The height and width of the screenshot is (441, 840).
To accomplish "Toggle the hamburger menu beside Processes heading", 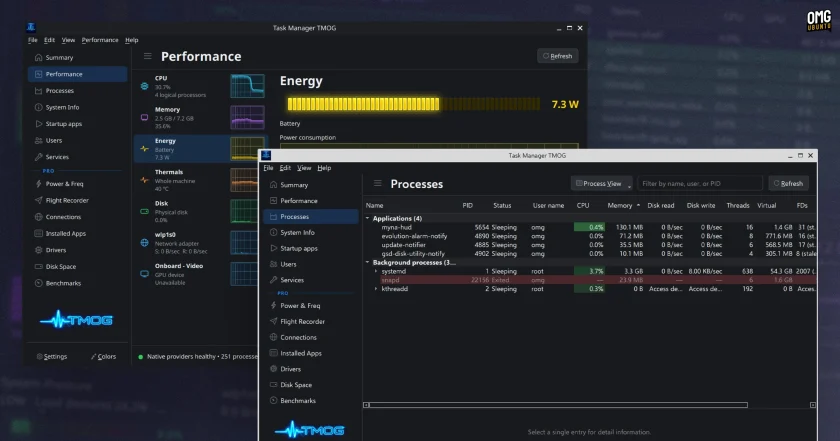I will click(377, 184).
